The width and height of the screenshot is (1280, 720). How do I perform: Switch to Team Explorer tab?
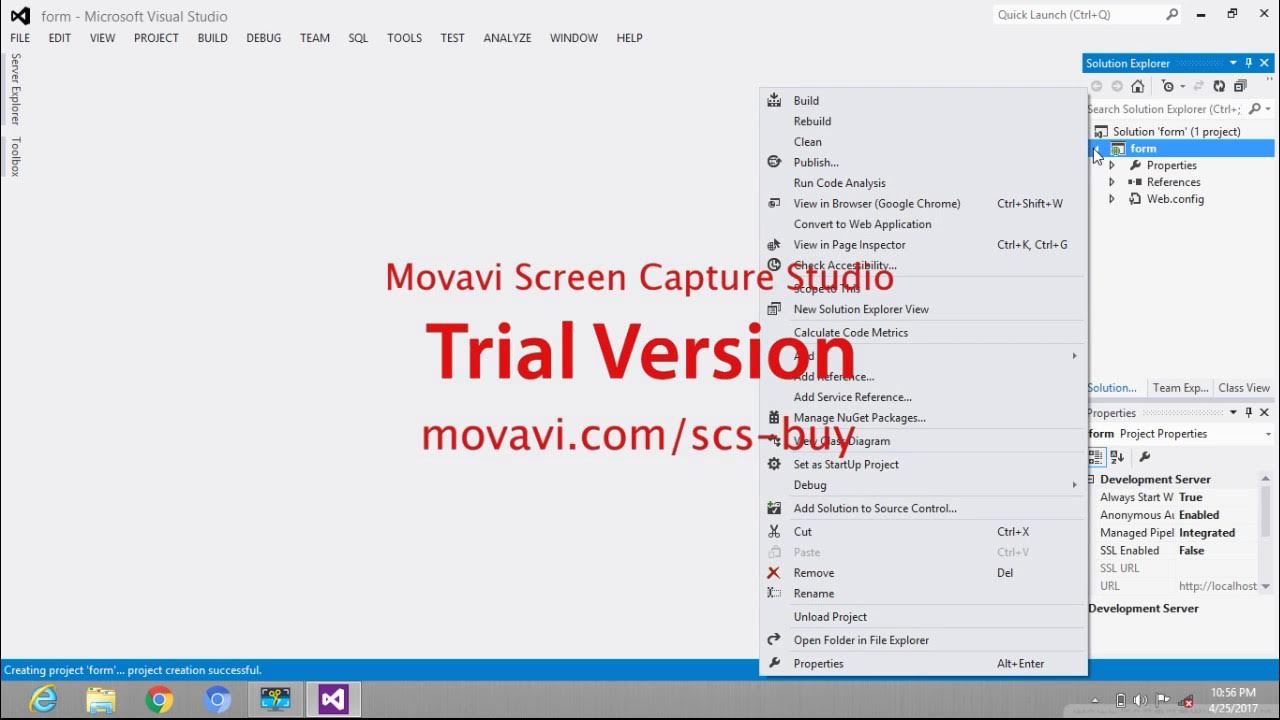[1180, 388]
